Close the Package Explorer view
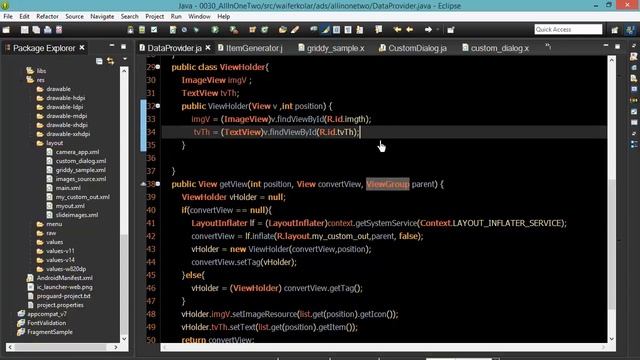This screenshot has width=640, height=360. 82,48
